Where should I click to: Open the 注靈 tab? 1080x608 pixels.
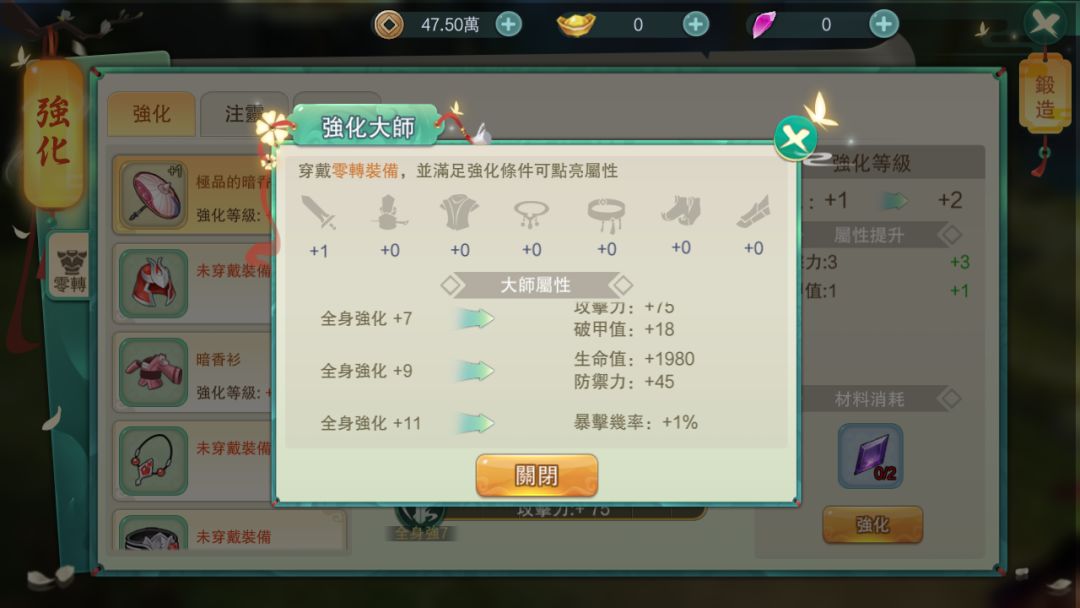click(x=244, y=114)
